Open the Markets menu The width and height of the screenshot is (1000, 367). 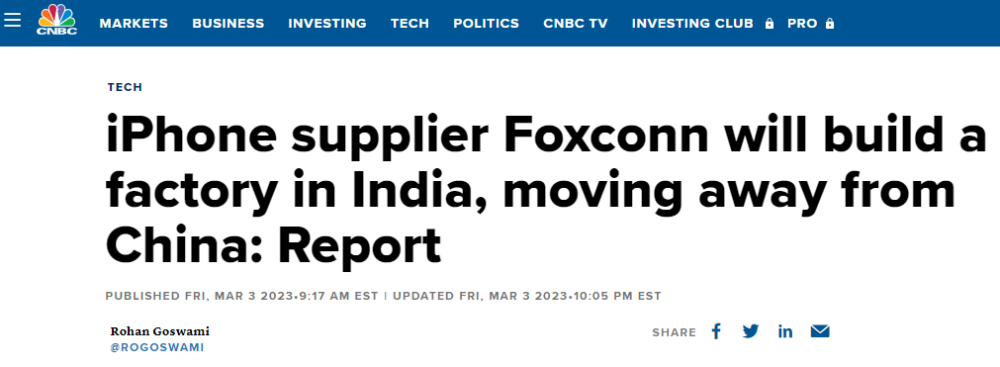[x=134, y=24]
